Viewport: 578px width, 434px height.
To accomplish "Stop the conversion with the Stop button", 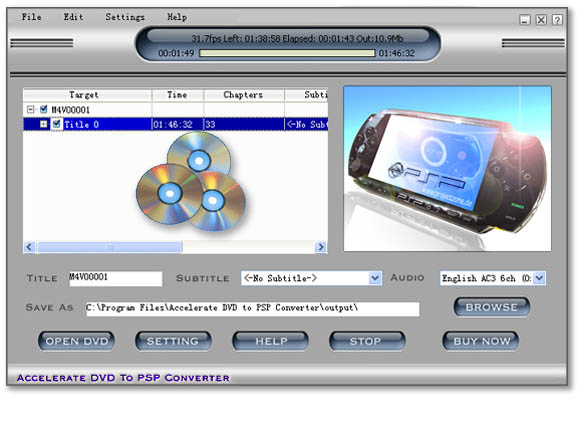I will click(367, 341).
